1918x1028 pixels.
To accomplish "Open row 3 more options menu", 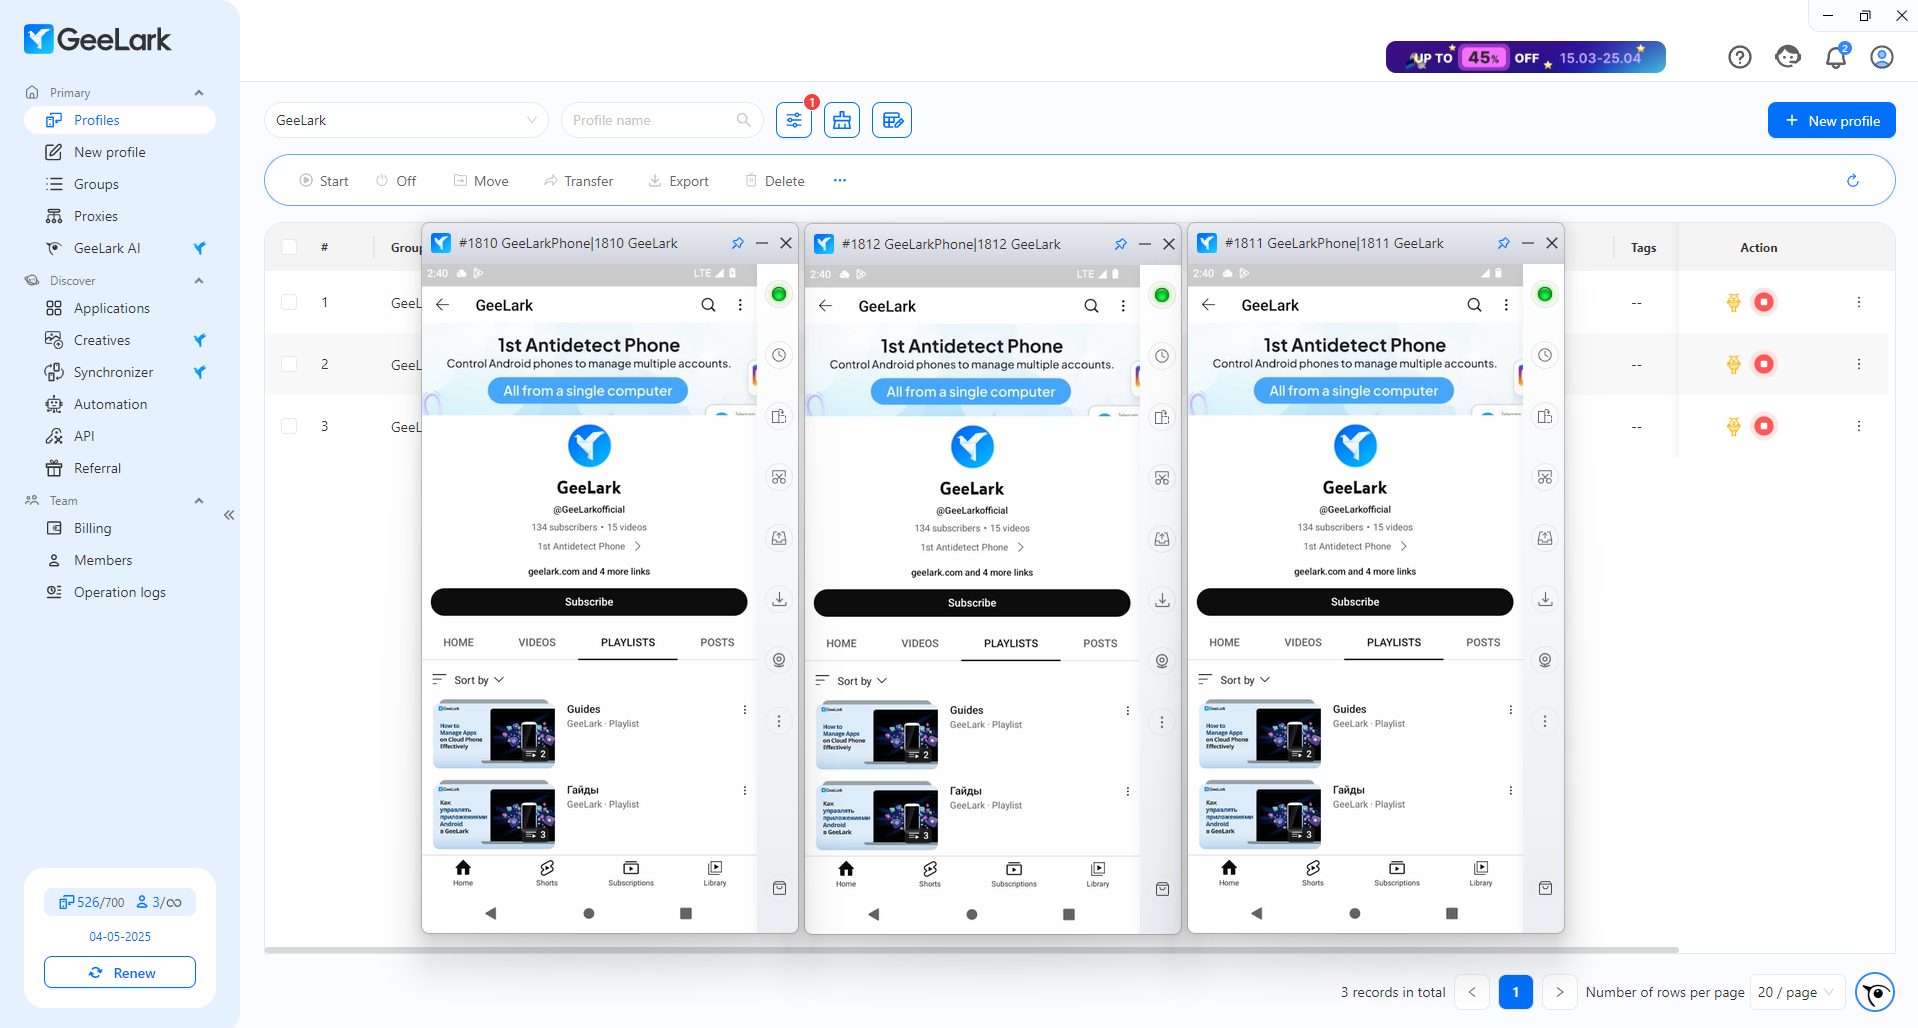I will [x=1859, y=426].
